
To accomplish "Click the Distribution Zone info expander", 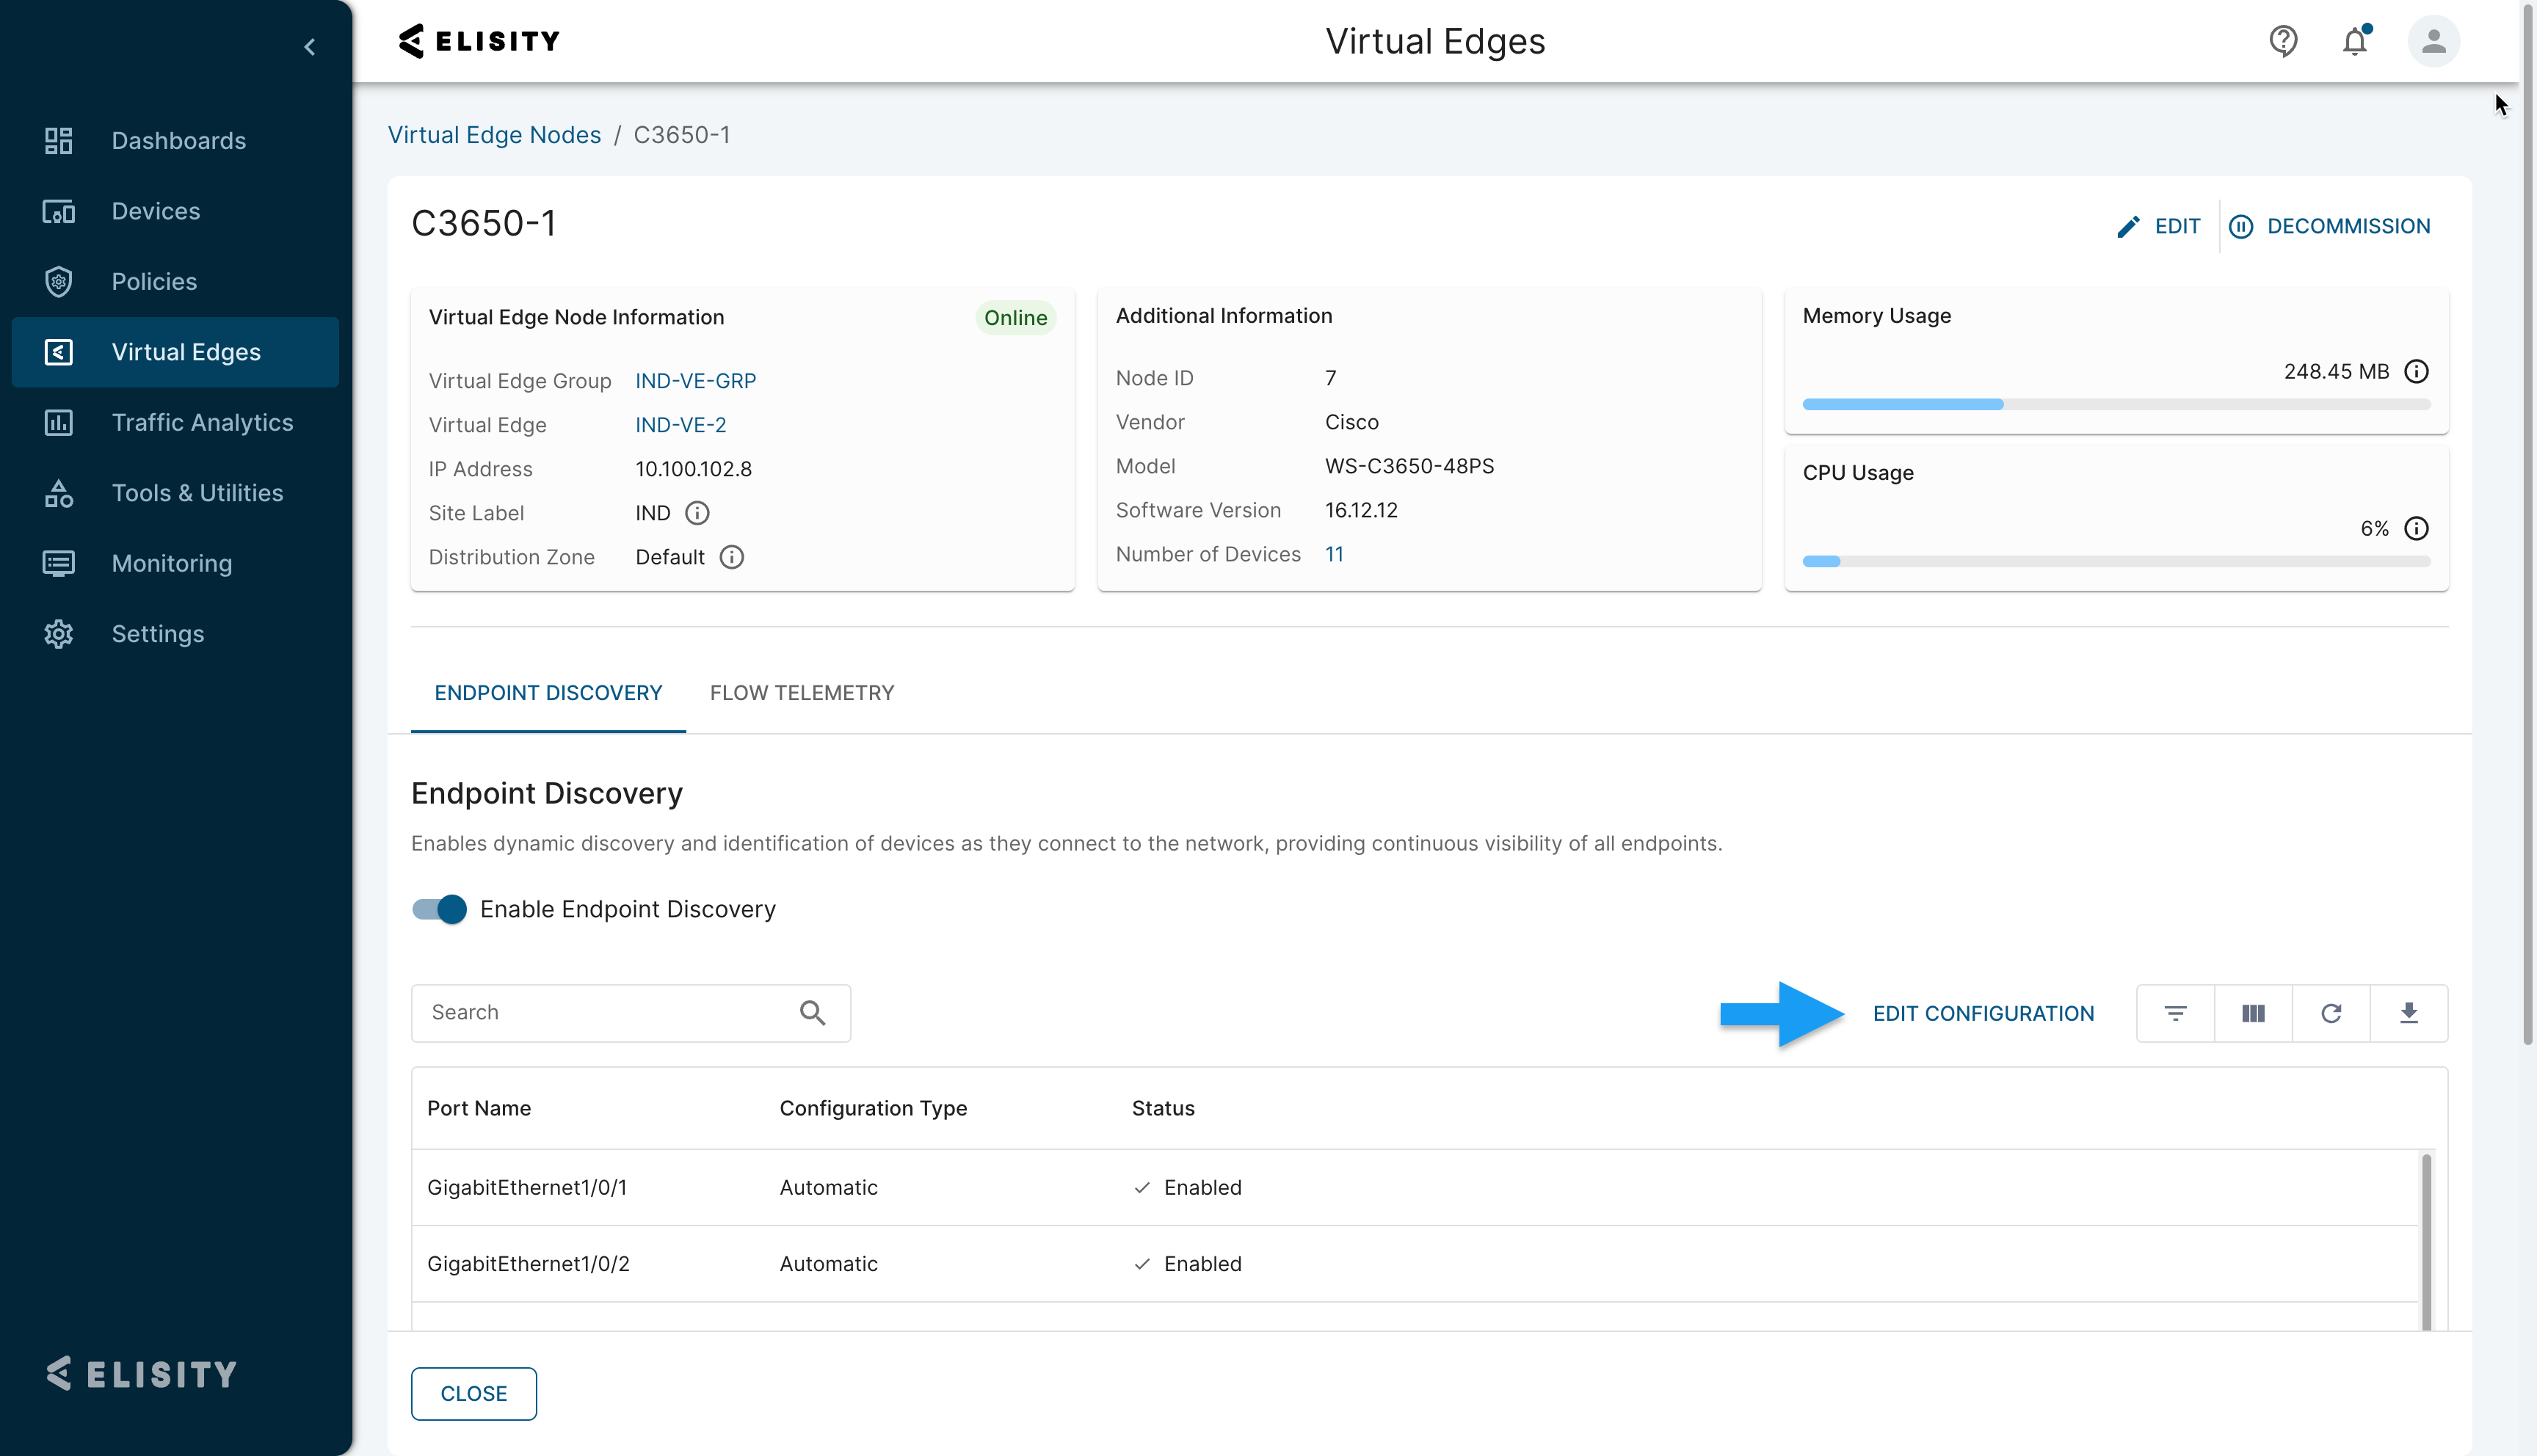I will point(731,557).
